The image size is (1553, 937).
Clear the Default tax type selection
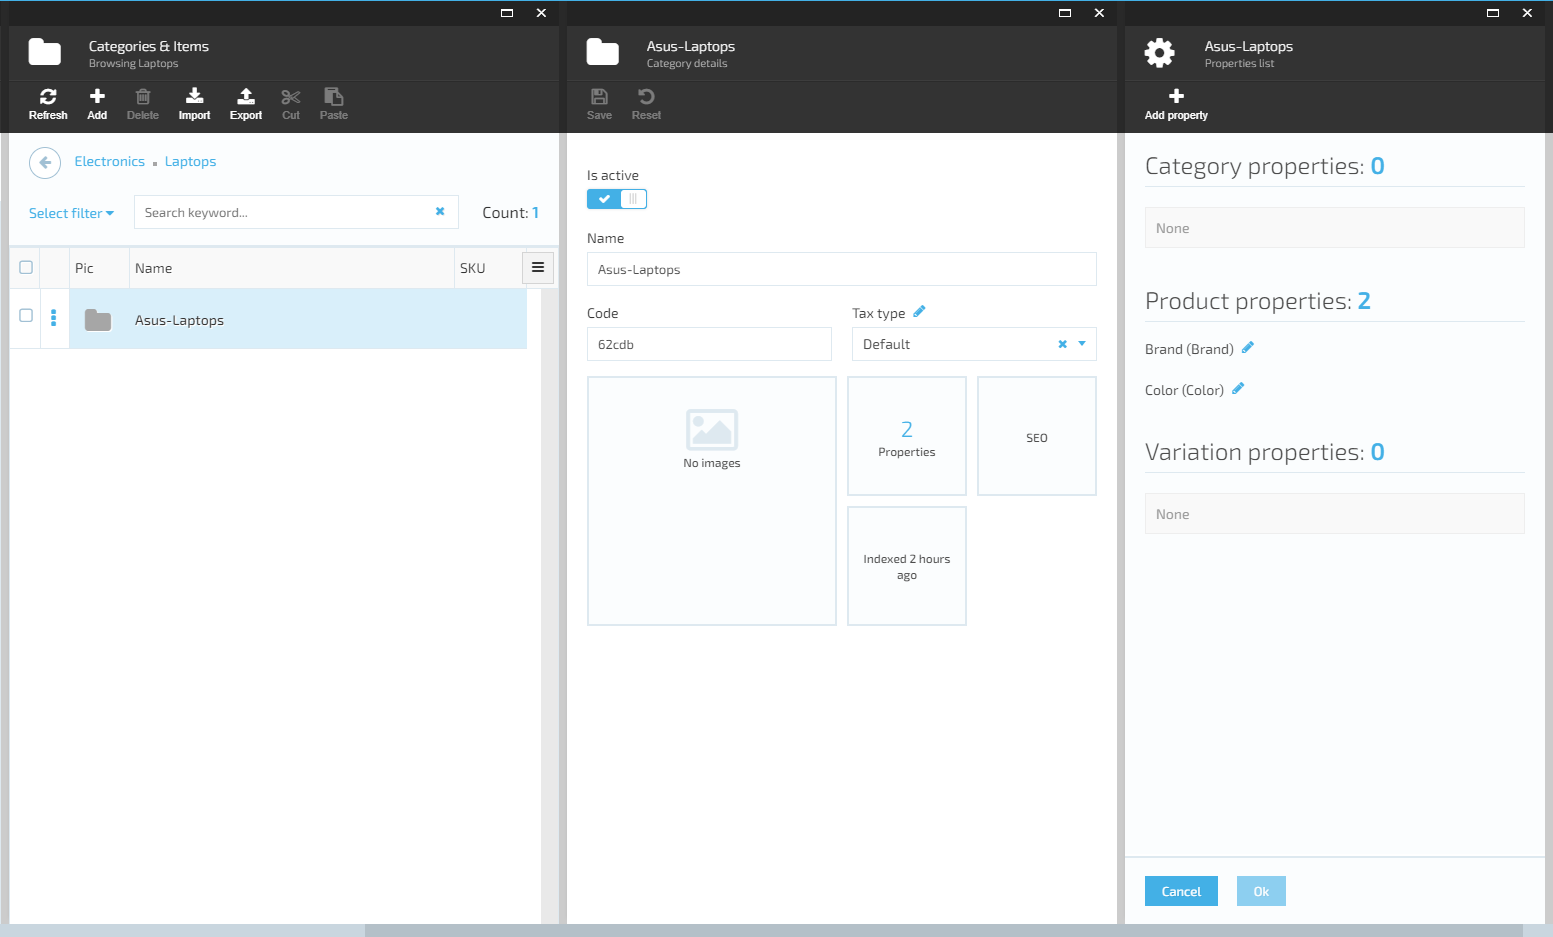[1062, 344]
